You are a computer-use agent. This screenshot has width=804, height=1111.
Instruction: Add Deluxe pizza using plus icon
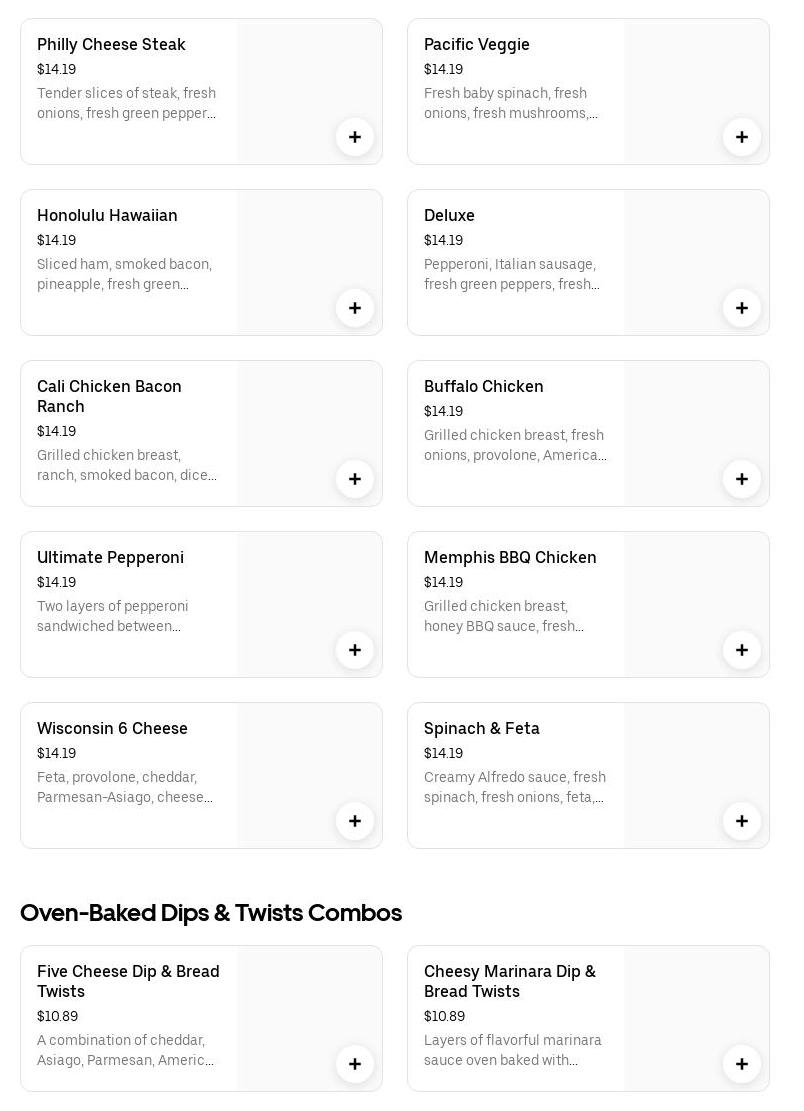pos(742,308)
